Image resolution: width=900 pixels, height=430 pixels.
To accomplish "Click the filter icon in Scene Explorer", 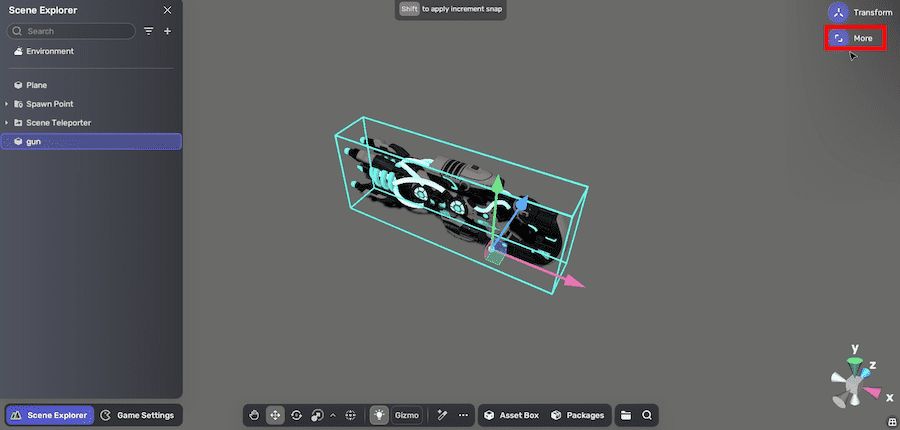I will (149, 31).
